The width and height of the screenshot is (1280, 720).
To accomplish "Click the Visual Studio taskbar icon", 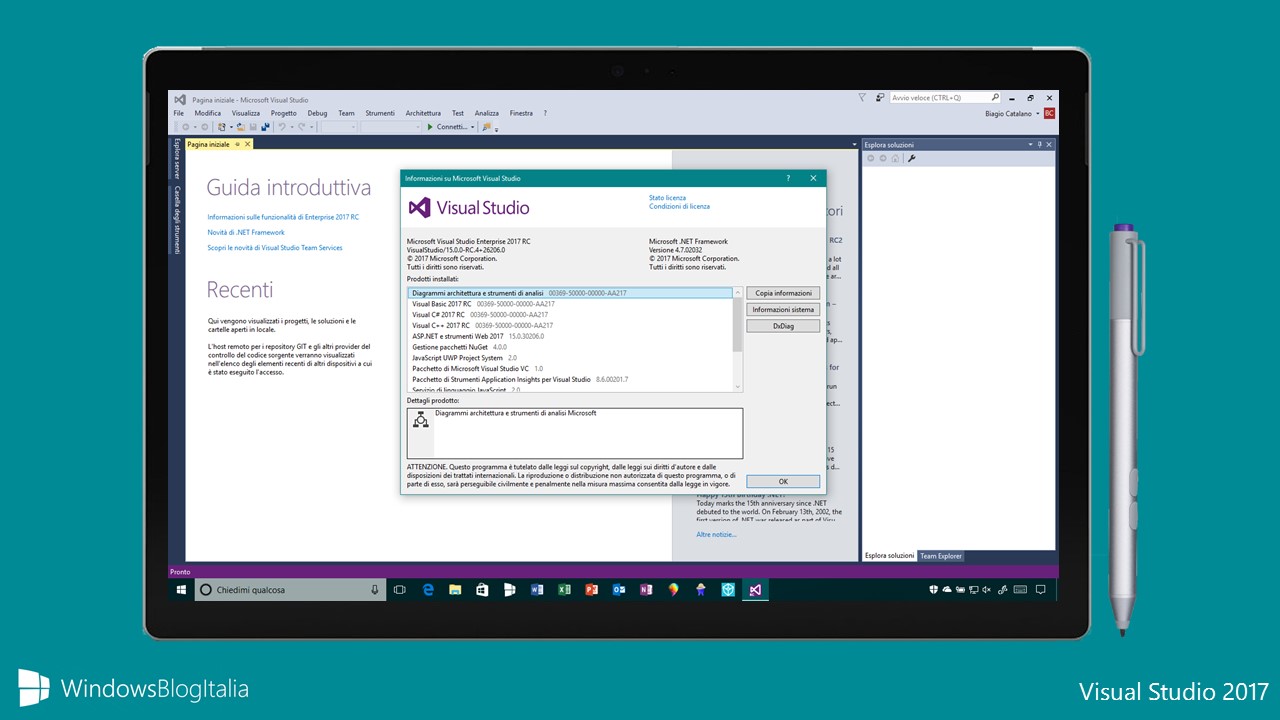I will click(x=755, y=590).
